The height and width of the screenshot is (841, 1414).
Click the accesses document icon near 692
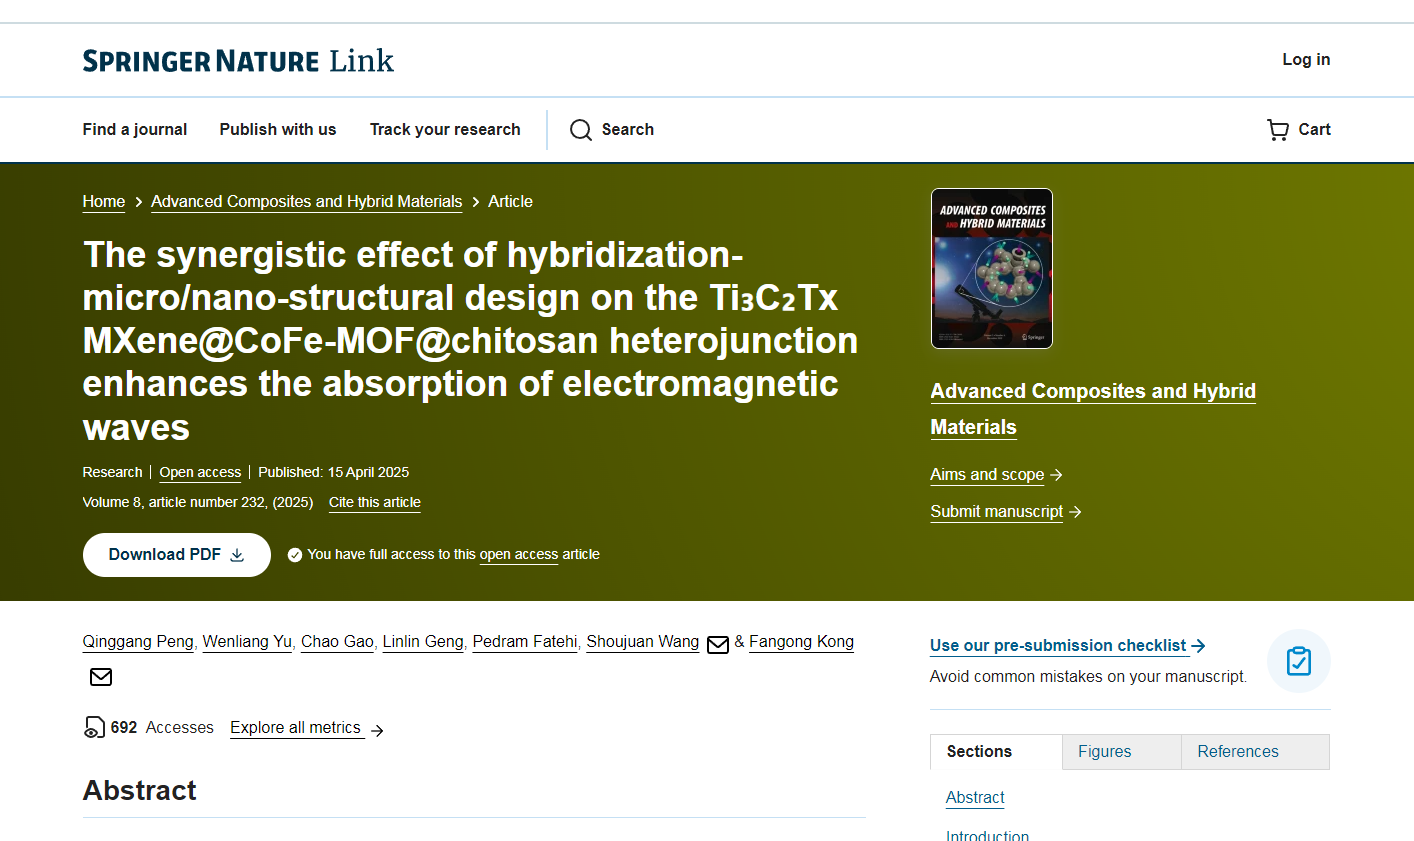(x=94, y=727)
